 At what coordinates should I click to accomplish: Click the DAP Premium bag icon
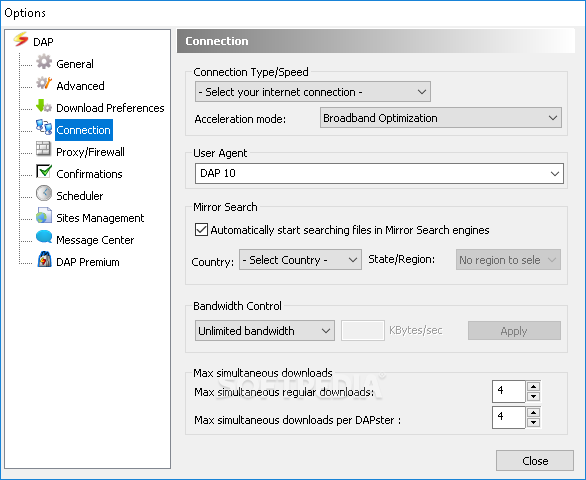coord(44,259)
